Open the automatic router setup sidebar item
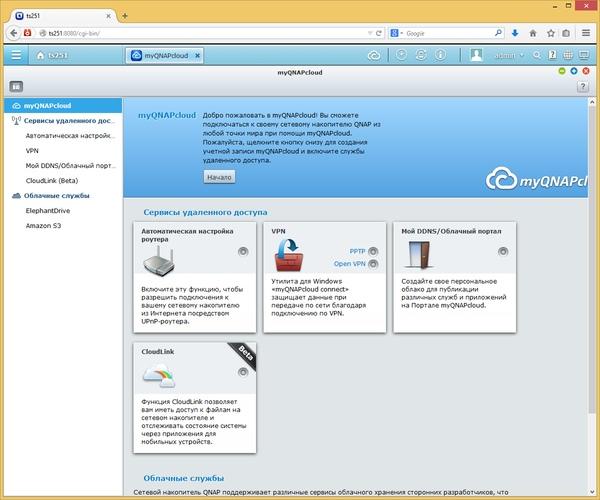 click(x=70, y=136)
